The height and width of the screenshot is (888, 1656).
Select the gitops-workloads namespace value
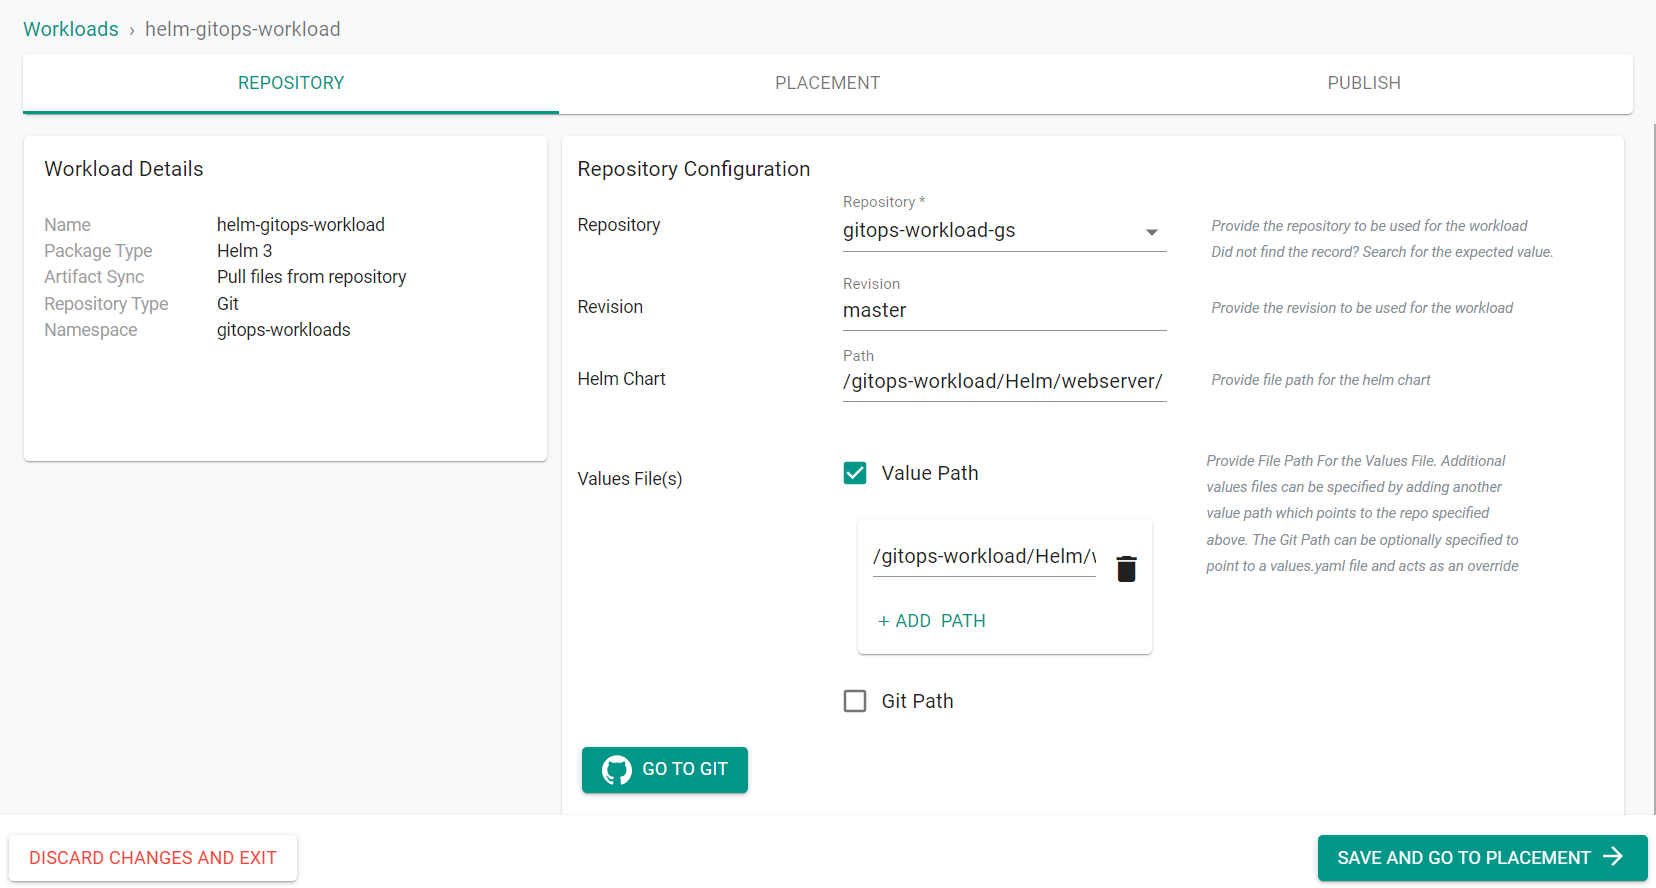click(x=284, y=330)
